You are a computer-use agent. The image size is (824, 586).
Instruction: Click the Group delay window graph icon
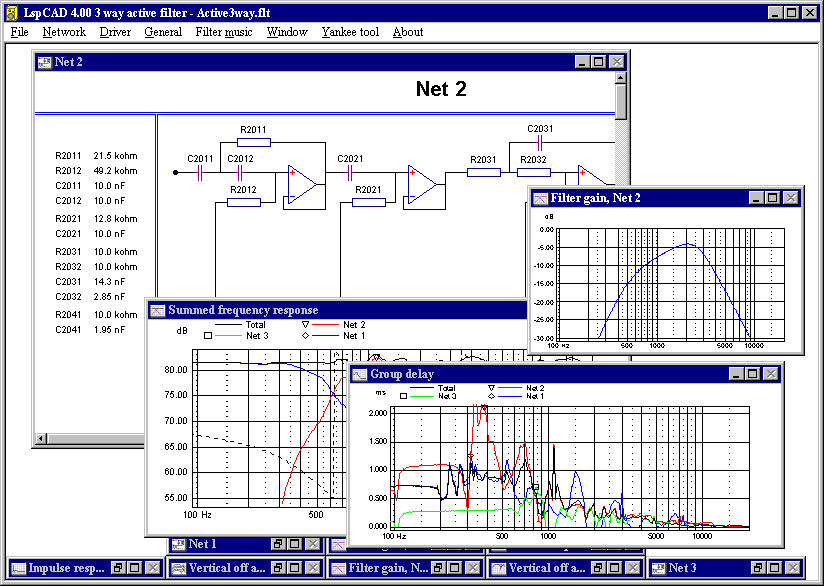click(x=360, y=374)
